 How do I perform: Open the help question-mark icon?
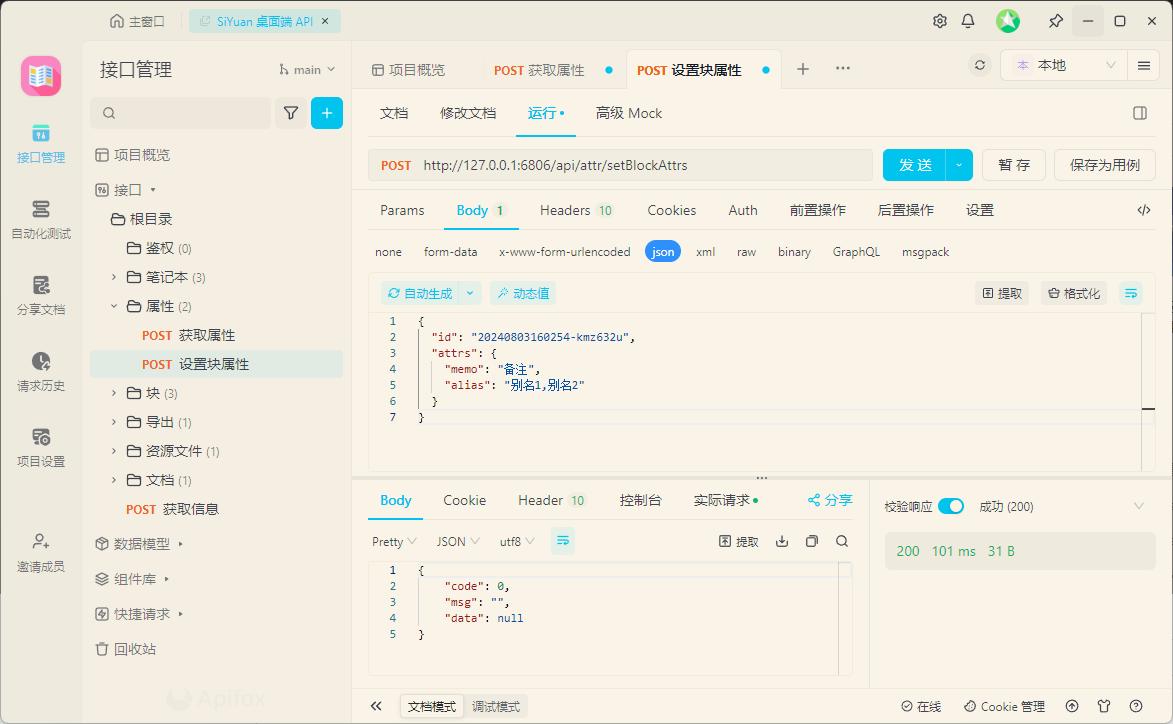1136,706
